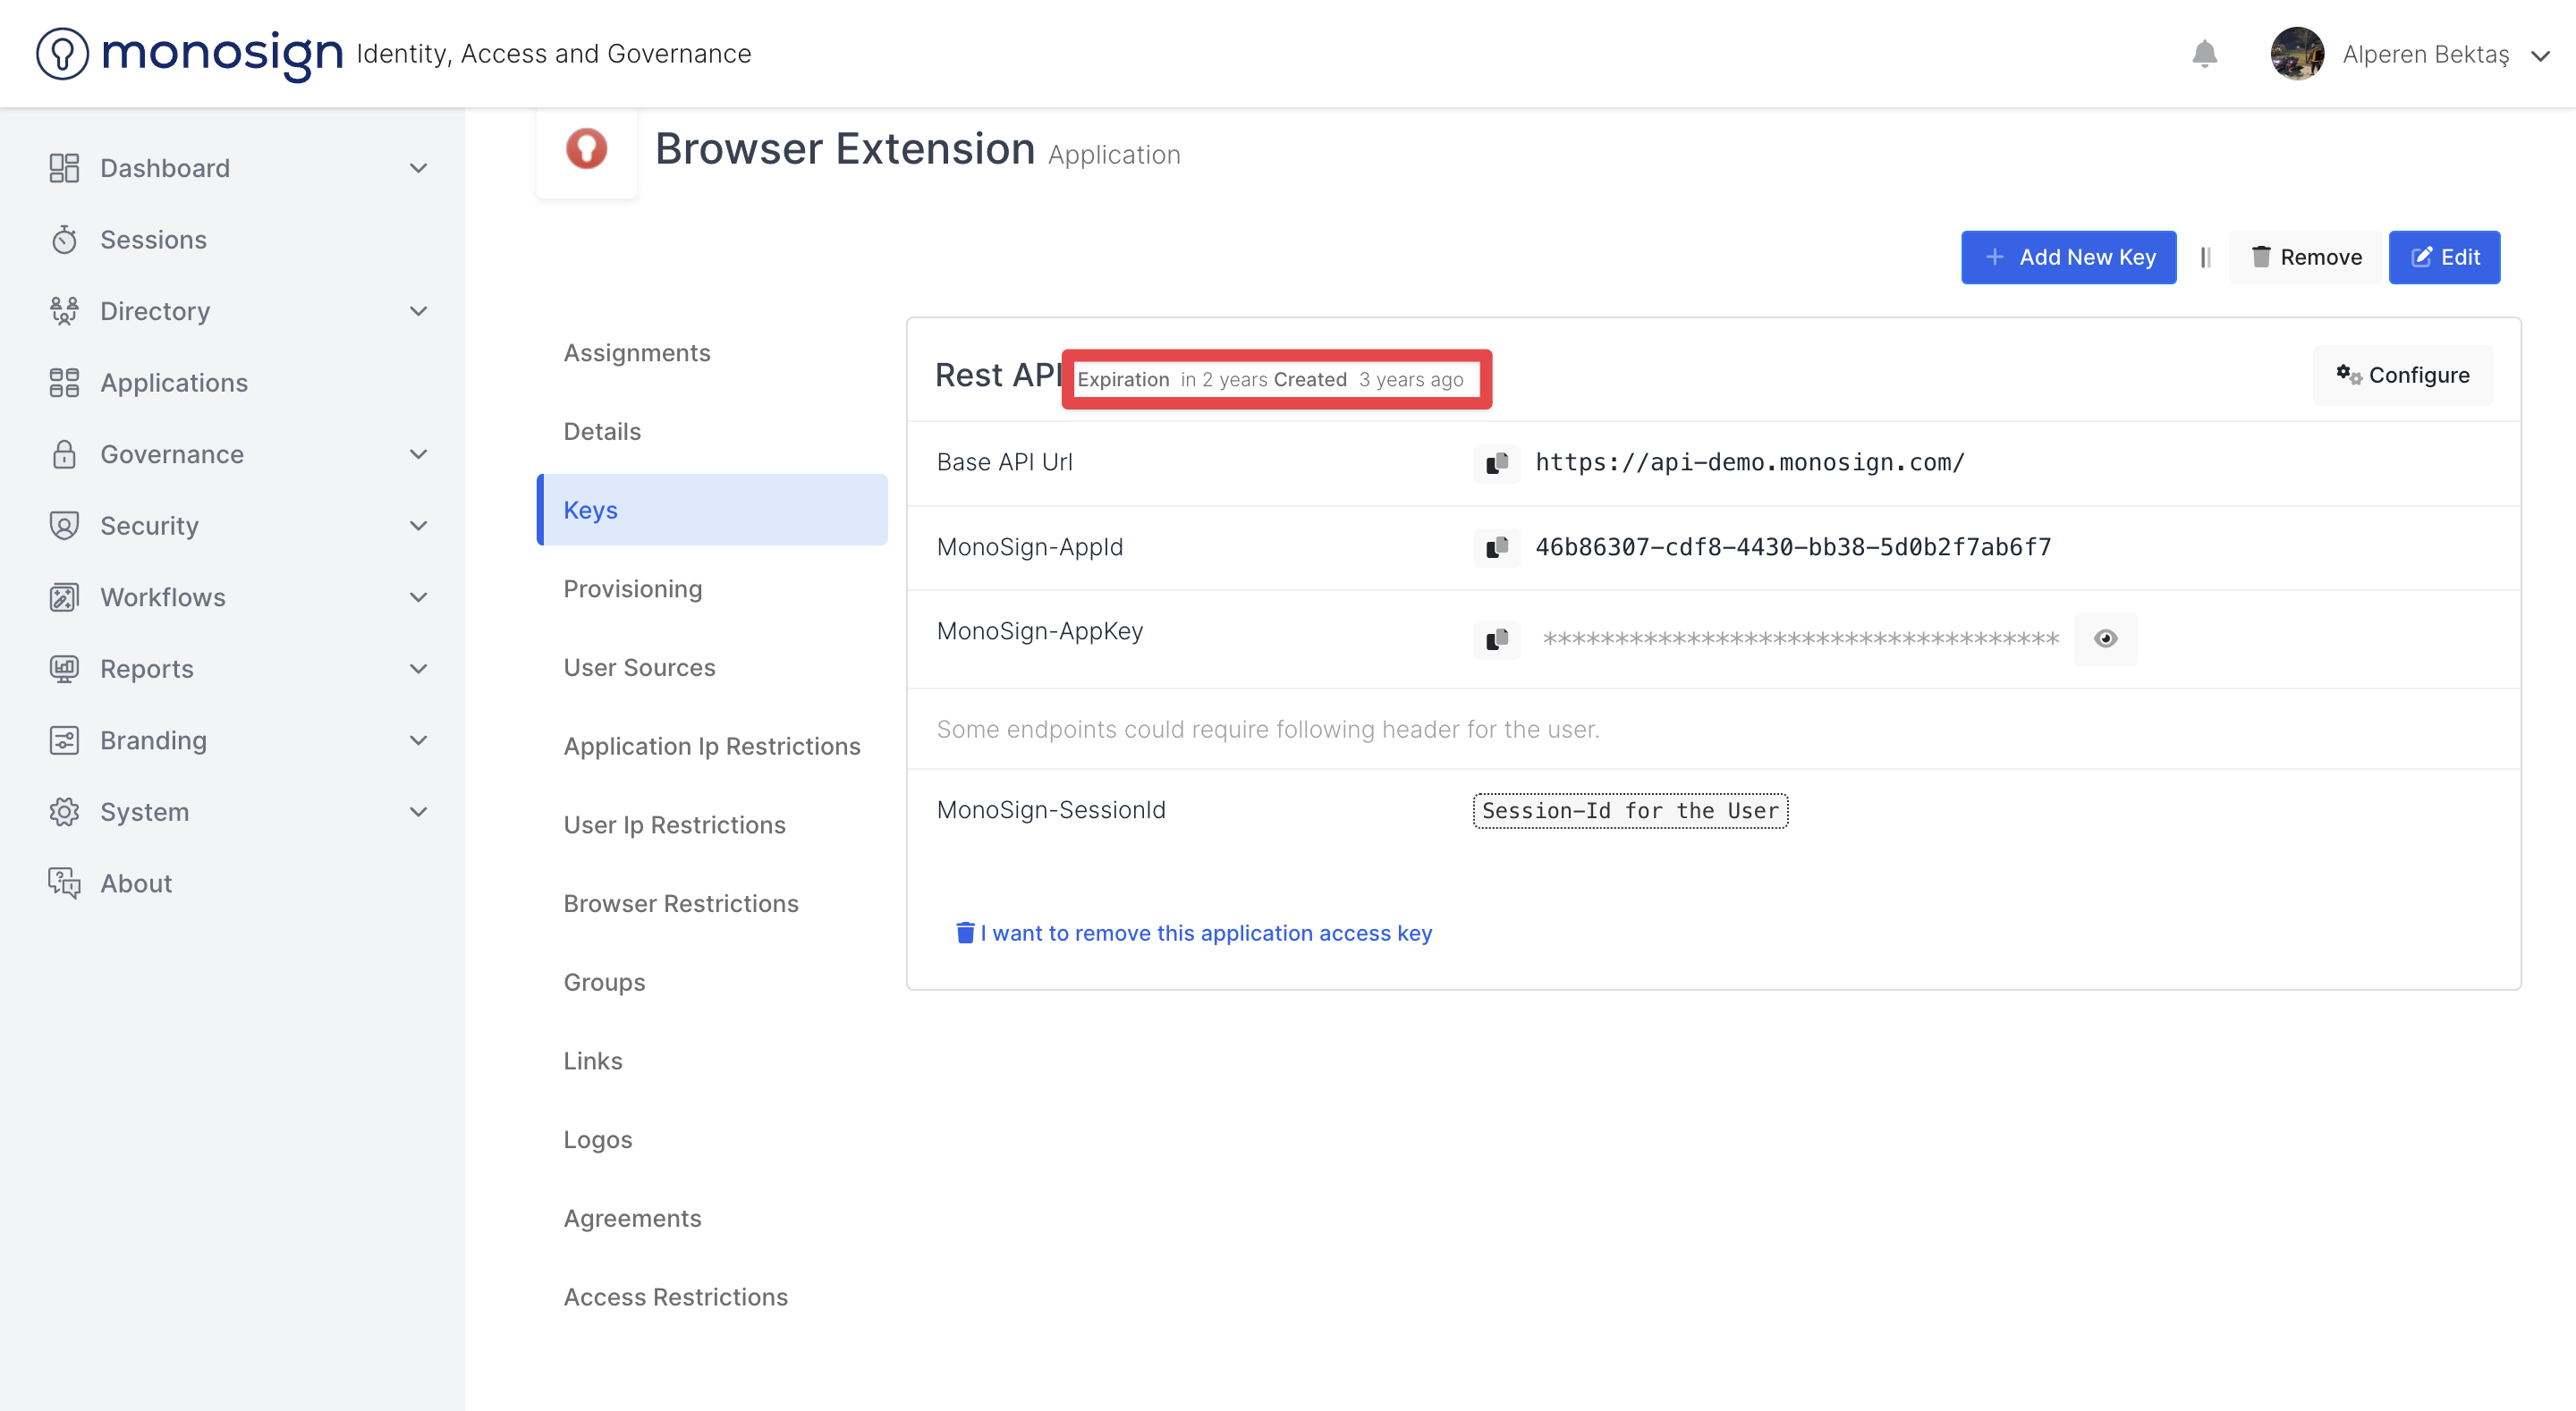Copy the Base API Url value
Image resolution: width=2576 pixels, height=1411 pixels.
pyautogui.click(x=1496, y=463)
